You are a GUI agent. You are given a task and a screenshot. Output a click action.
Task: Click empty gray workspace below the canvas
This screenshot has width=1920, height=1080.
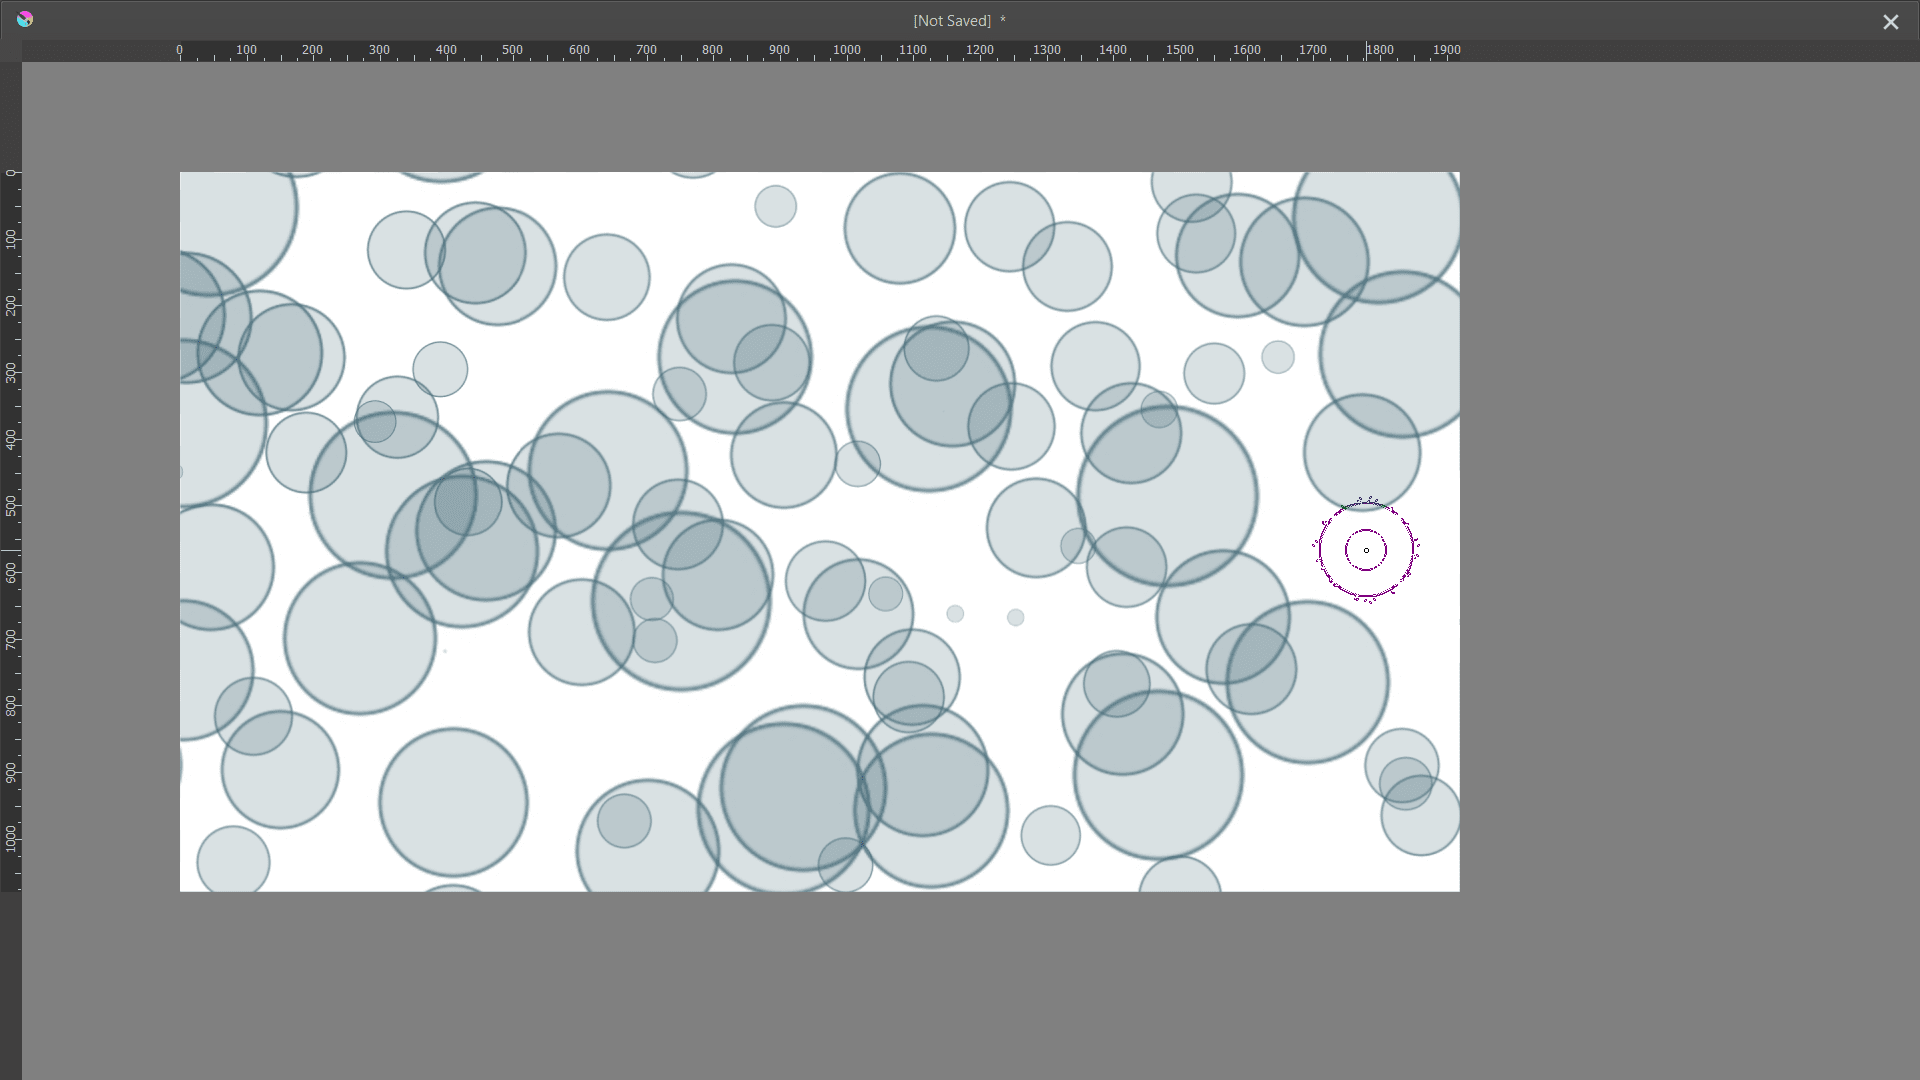820,985
